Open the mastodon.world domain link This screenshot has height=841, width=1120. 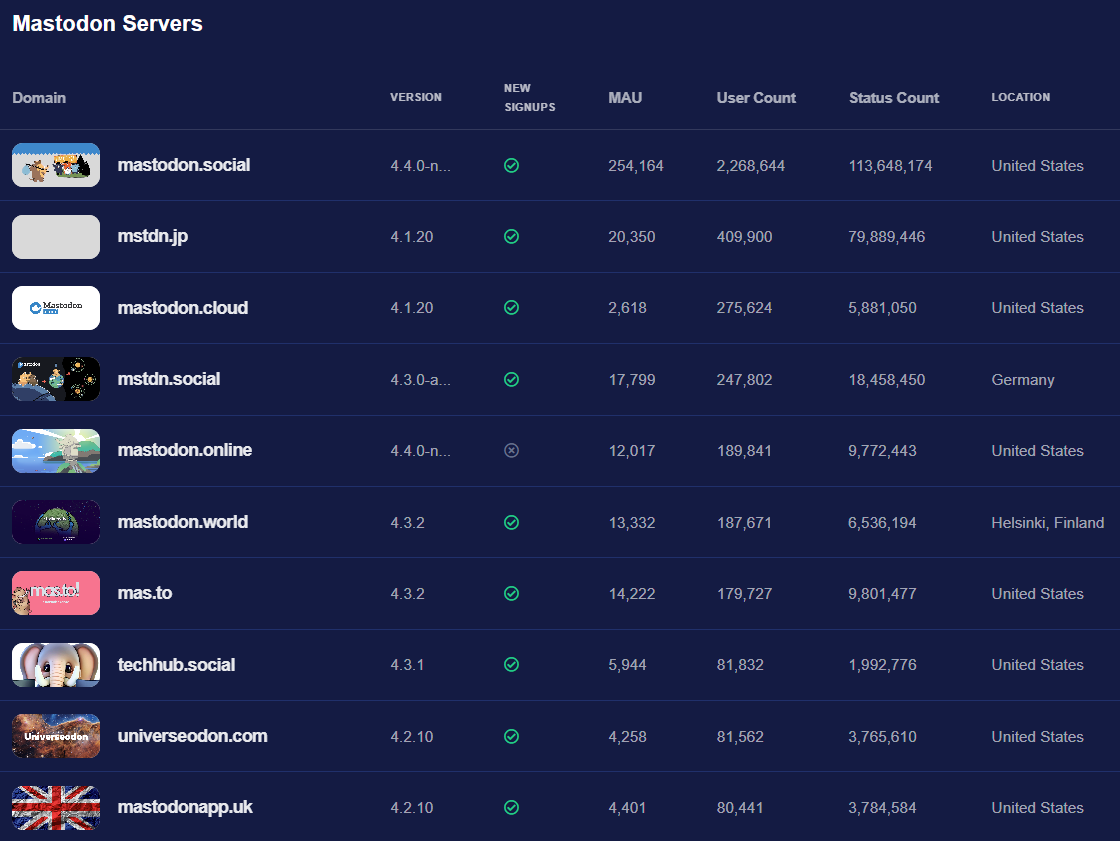click(183, 522)
